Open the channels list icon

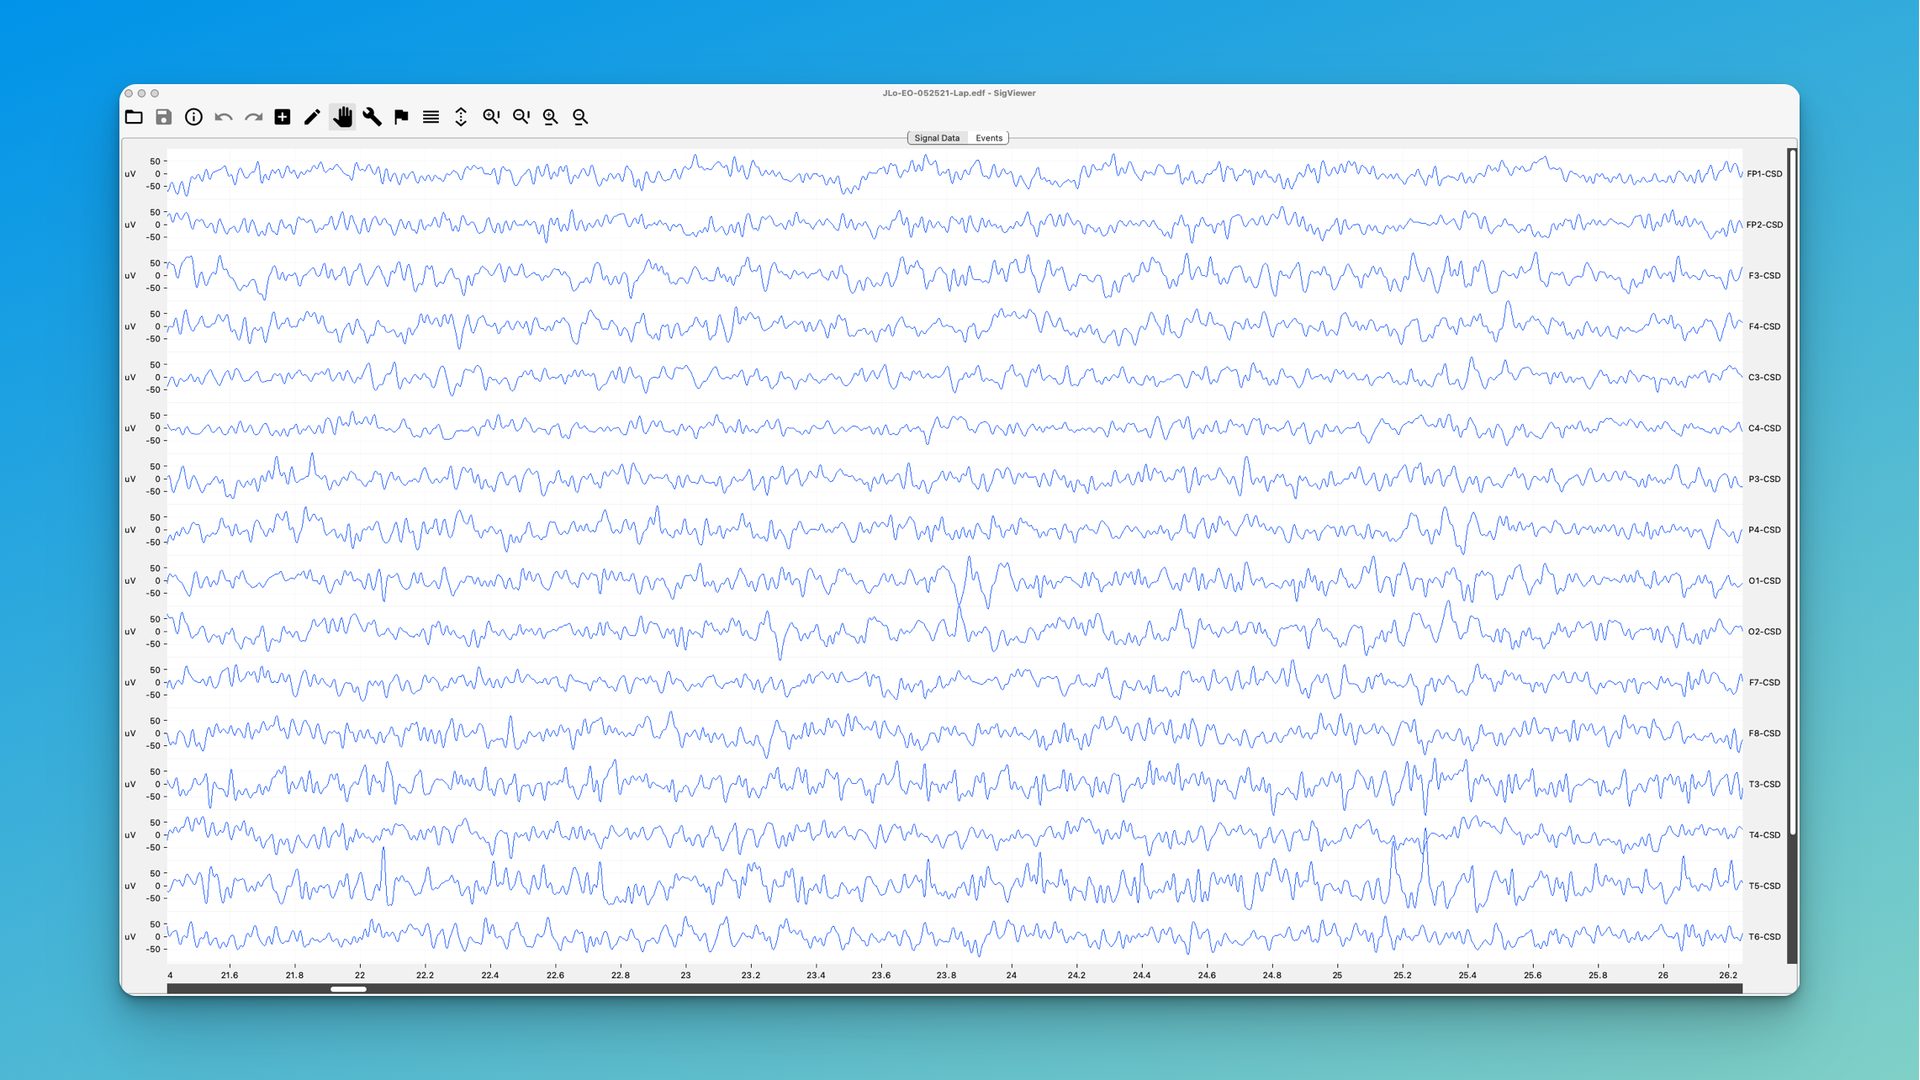[x=431, y=117]
